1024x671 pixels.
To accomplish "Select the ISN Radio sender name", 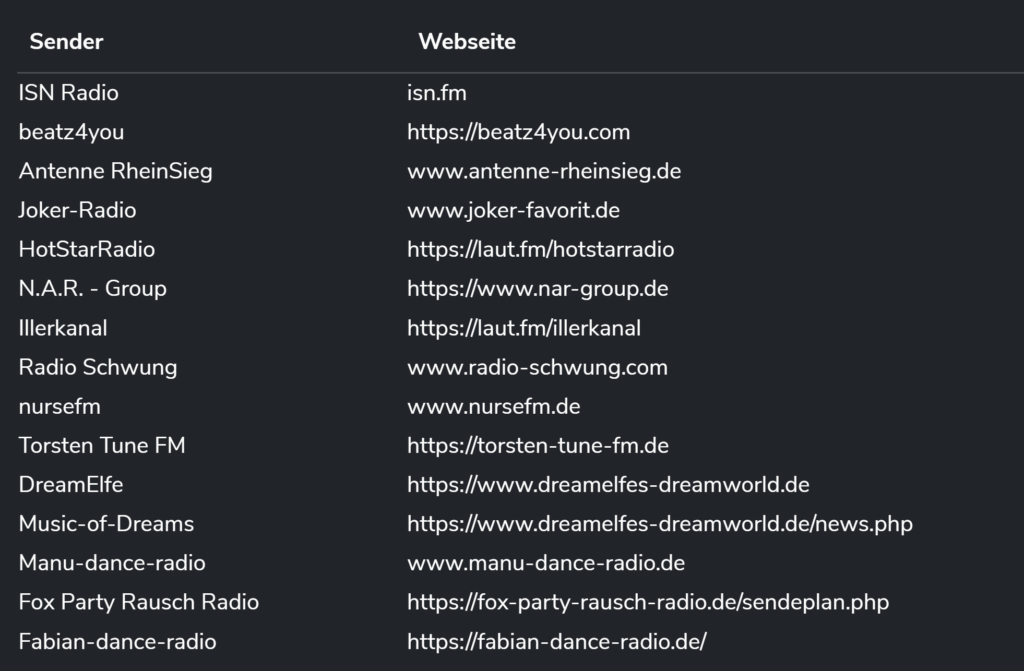I will [68, 93].
